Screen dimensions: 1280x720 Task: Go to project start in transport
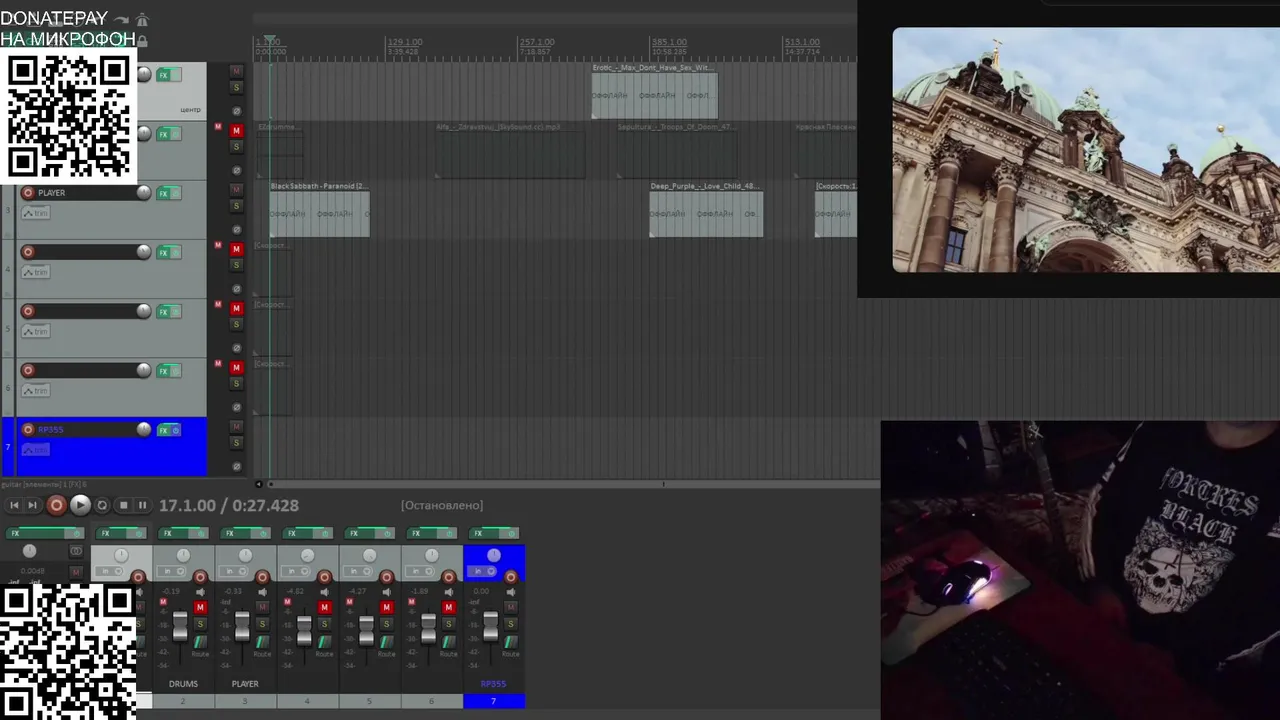[14, 505]
